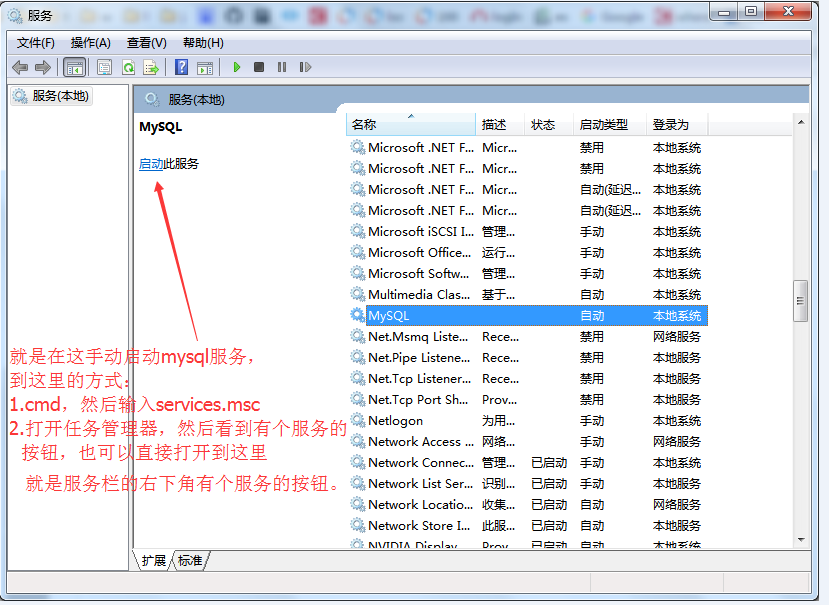Select the Multimedia Clas... service
This screenshot has height=605, width=829.
click(529, 294)
